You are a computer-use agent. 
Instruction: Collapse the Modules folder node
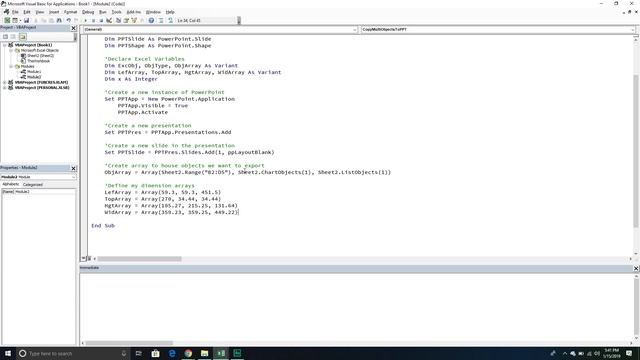[11, 66]
